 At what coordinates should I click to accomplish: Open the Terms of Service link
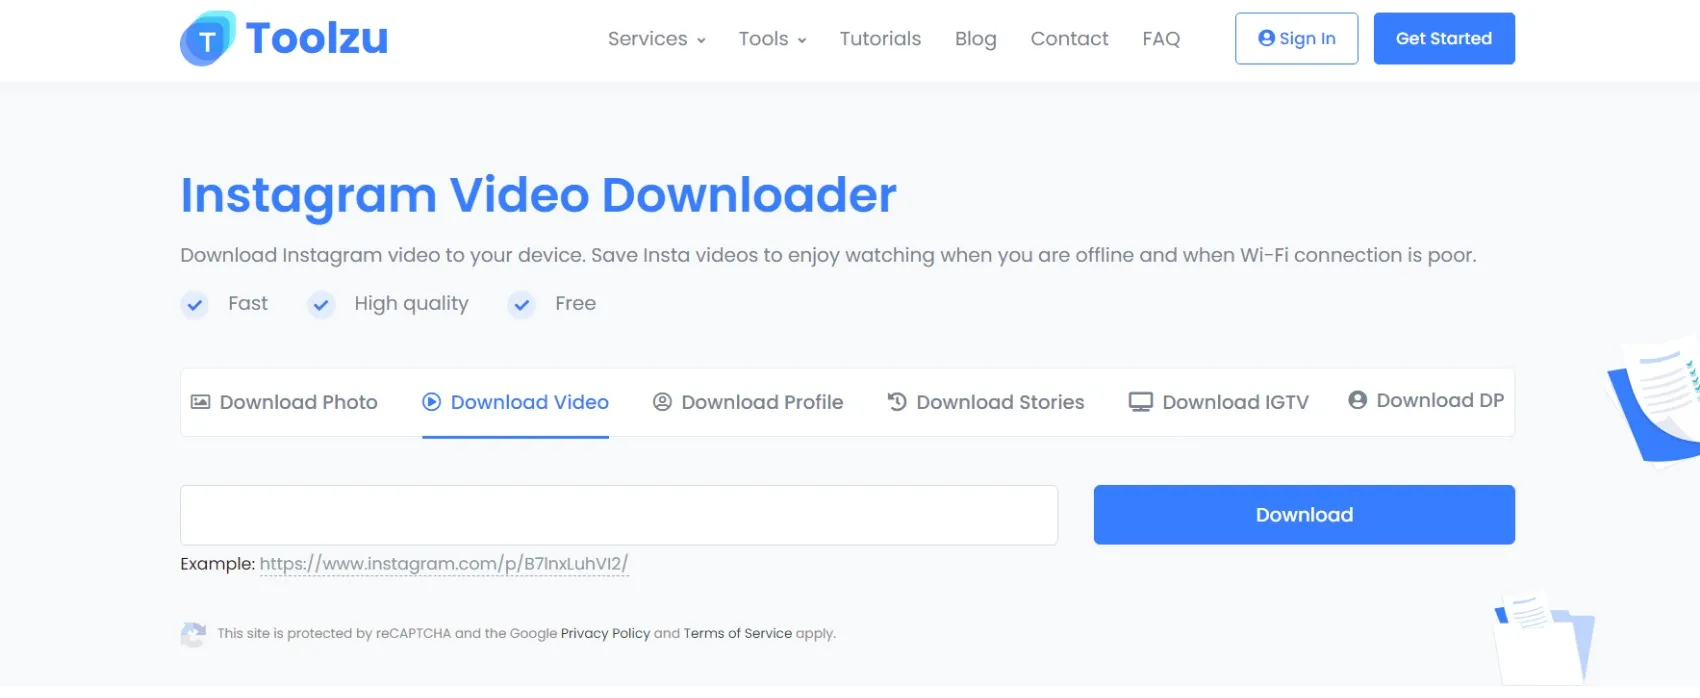738,634
